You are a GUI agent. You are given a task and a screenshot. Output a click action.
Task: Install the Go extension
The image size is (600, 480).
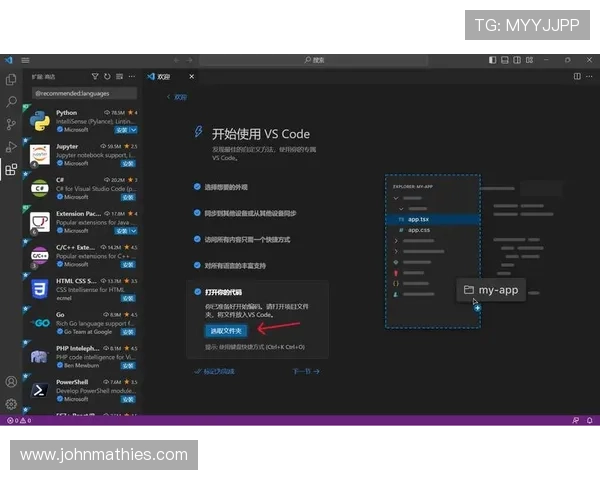128,332
